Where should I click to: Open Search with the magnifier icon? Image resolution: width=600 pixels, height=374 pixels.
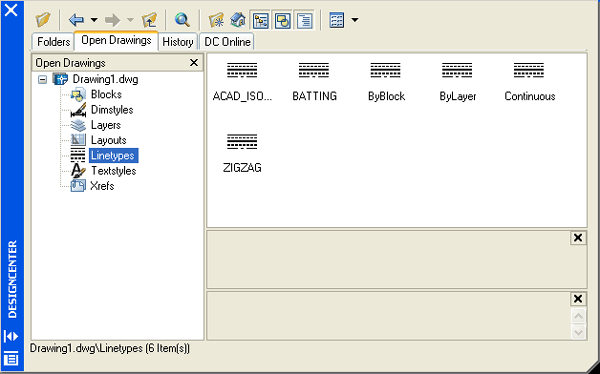point(182,20)
